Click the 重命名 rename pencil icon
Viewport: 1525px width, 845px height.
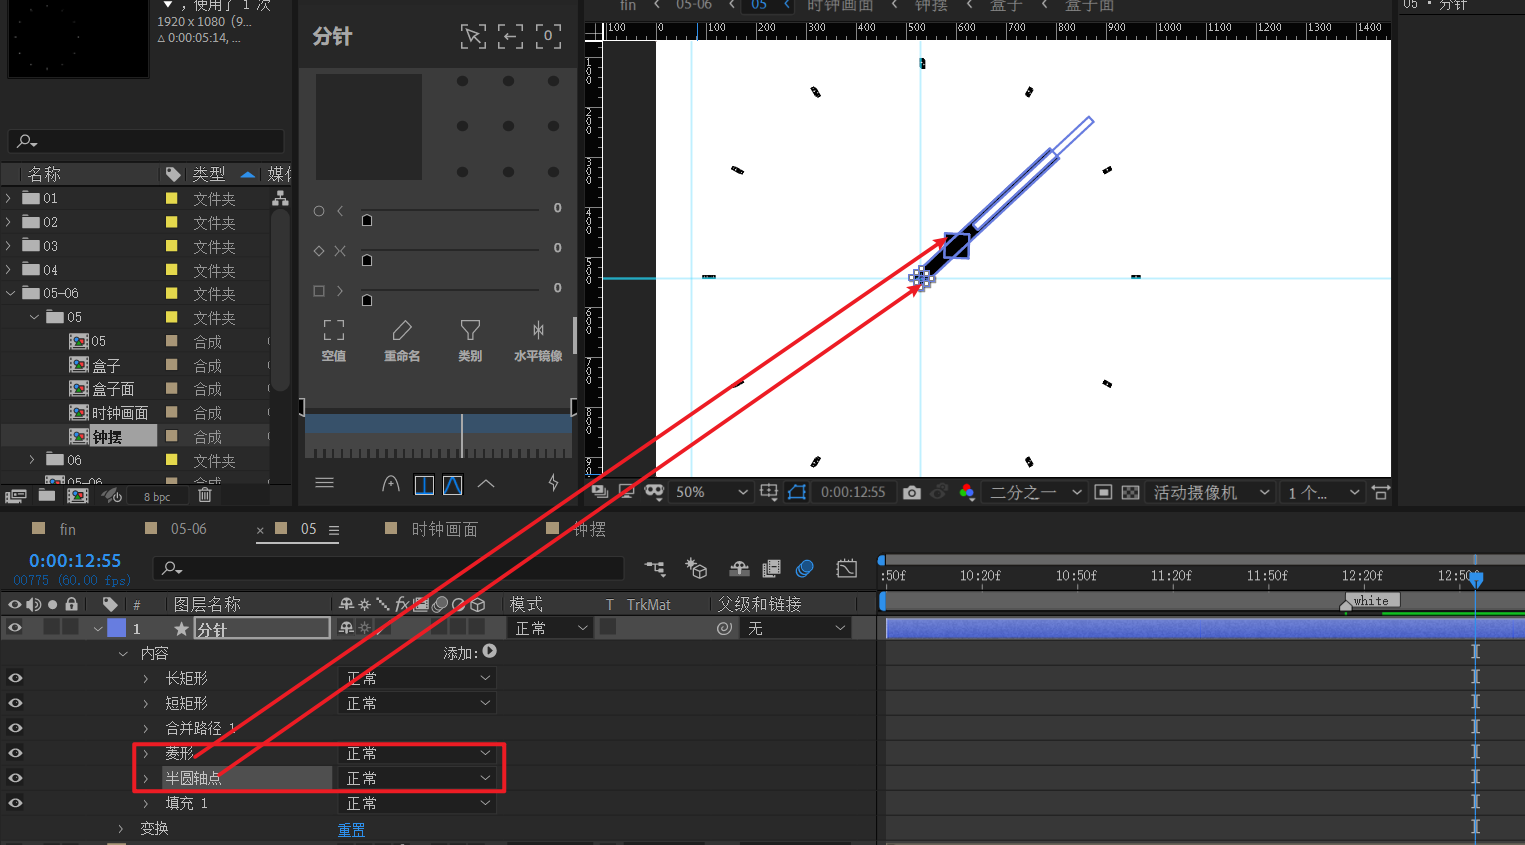[402, 330]
